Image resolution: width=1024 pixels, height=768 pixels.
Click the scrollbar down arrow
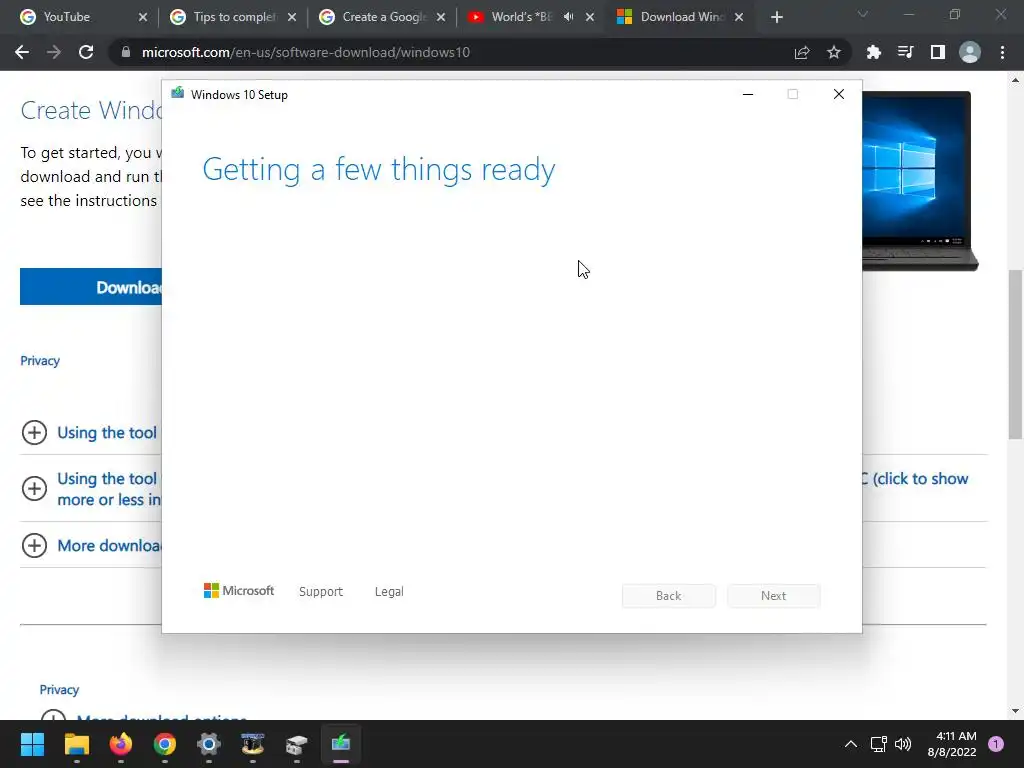1015,711
